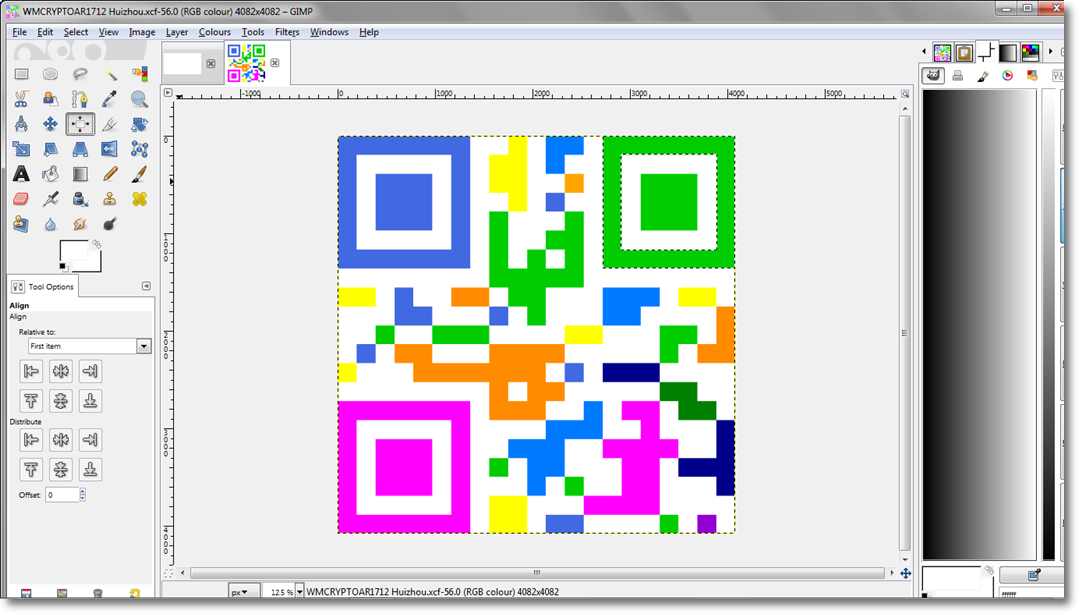Select the Paintbrush tool
Screen dimensions: 1080x615
pyautogui.click(x=139, y=174)
